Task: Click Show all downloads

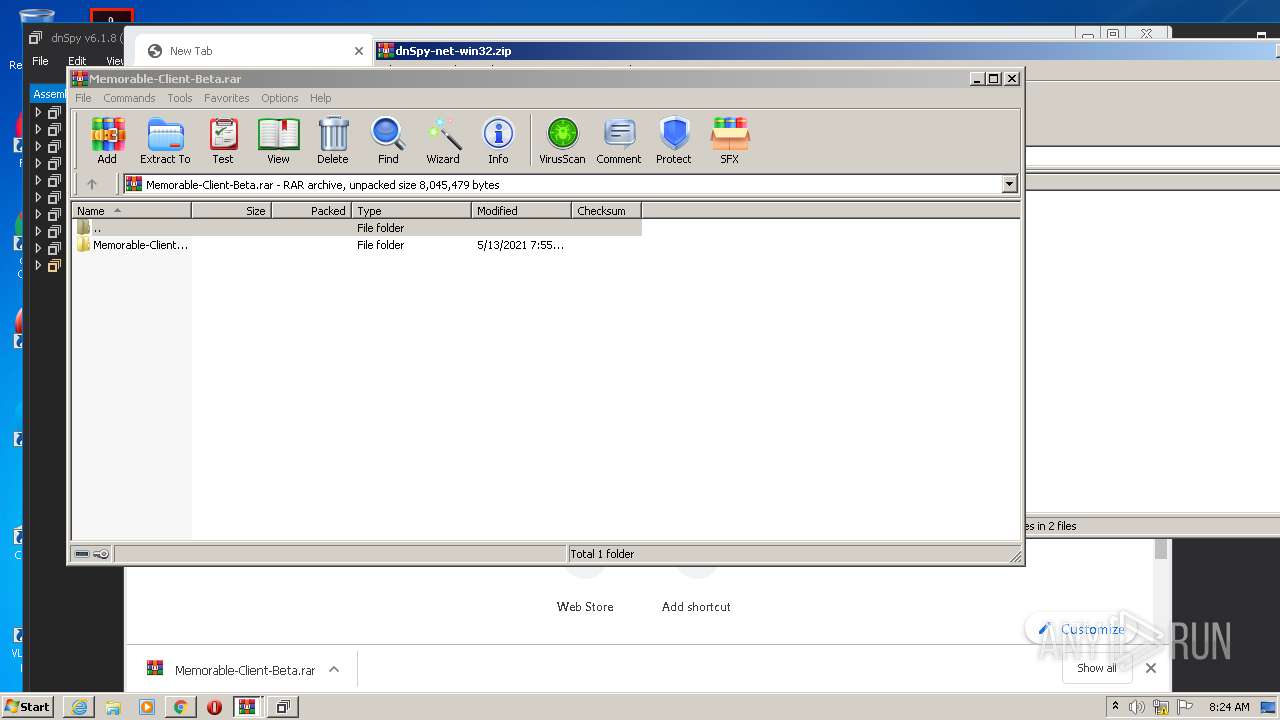Action: click(1097, 668)
